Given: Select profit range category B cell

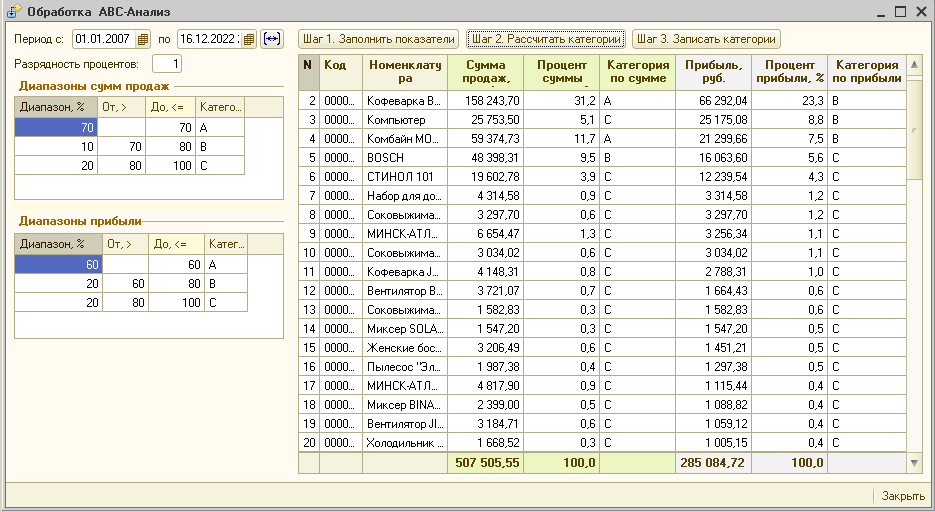Looking at the screenshot, I should [x=226, y=284].
